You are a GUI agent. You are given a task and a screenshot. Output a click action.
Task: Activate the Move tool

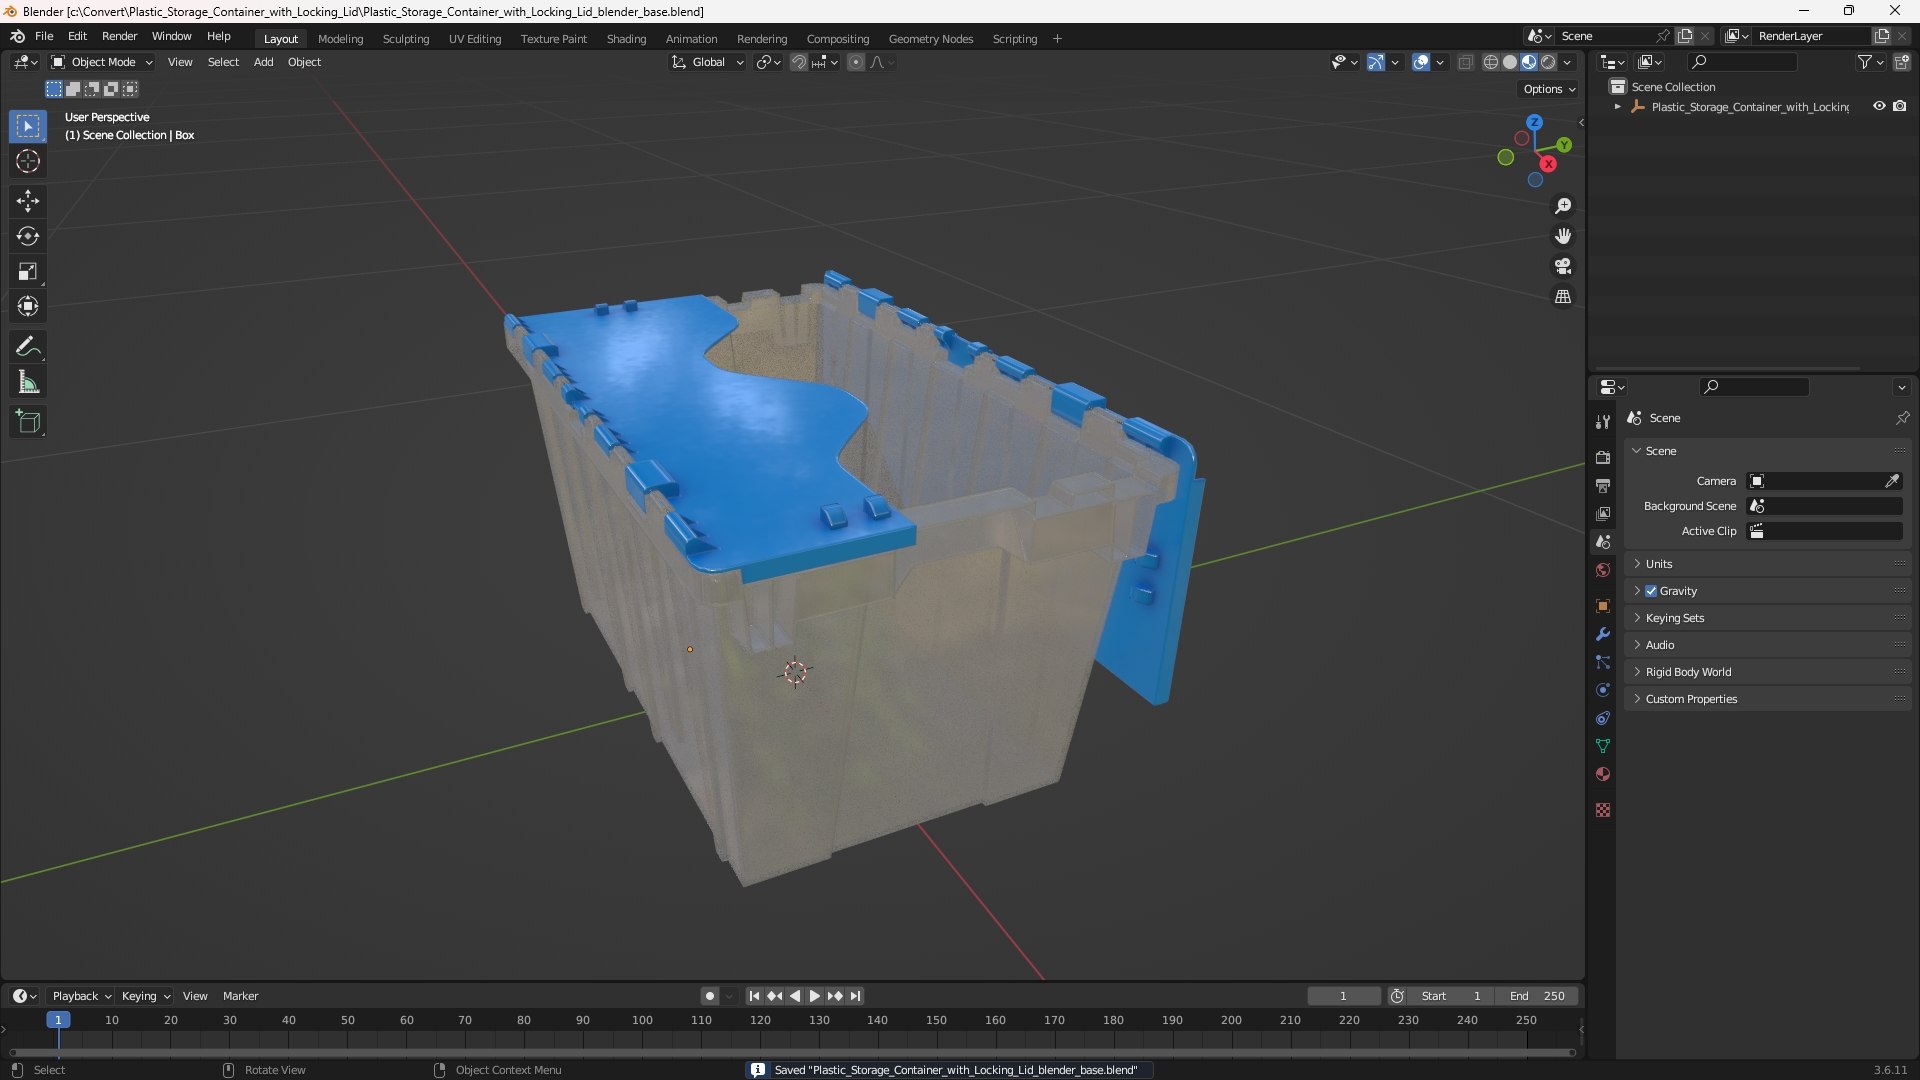(x=28, y=201)
